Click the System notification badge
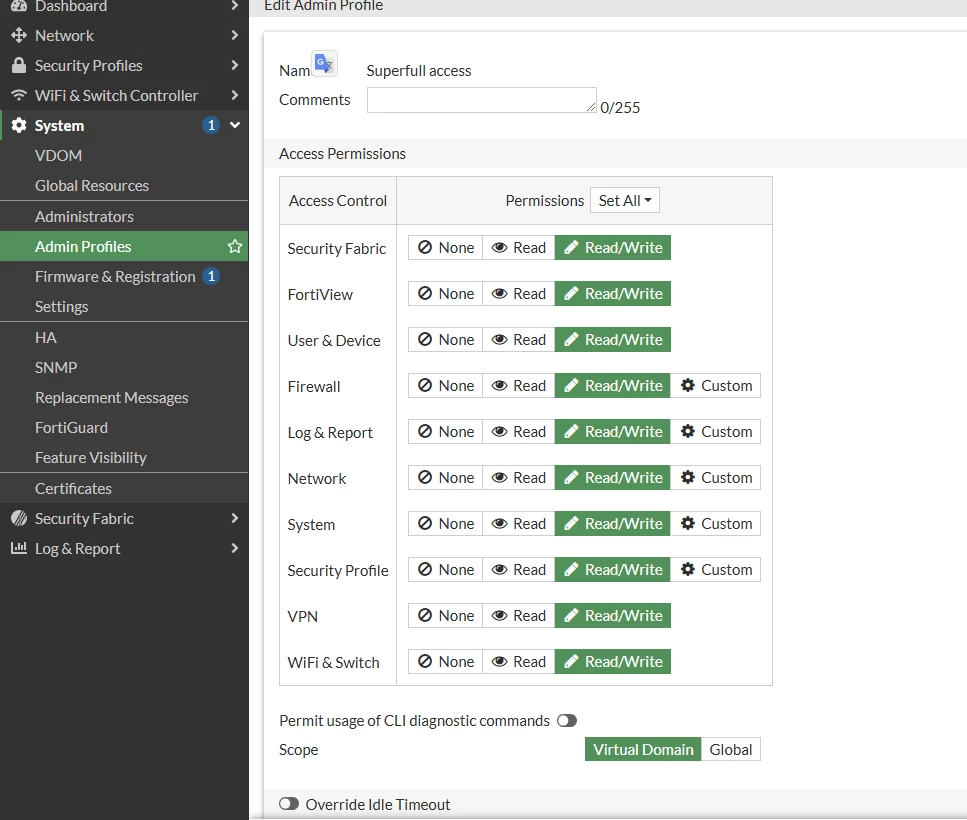 pyautogui.click(x=211, y=125)
